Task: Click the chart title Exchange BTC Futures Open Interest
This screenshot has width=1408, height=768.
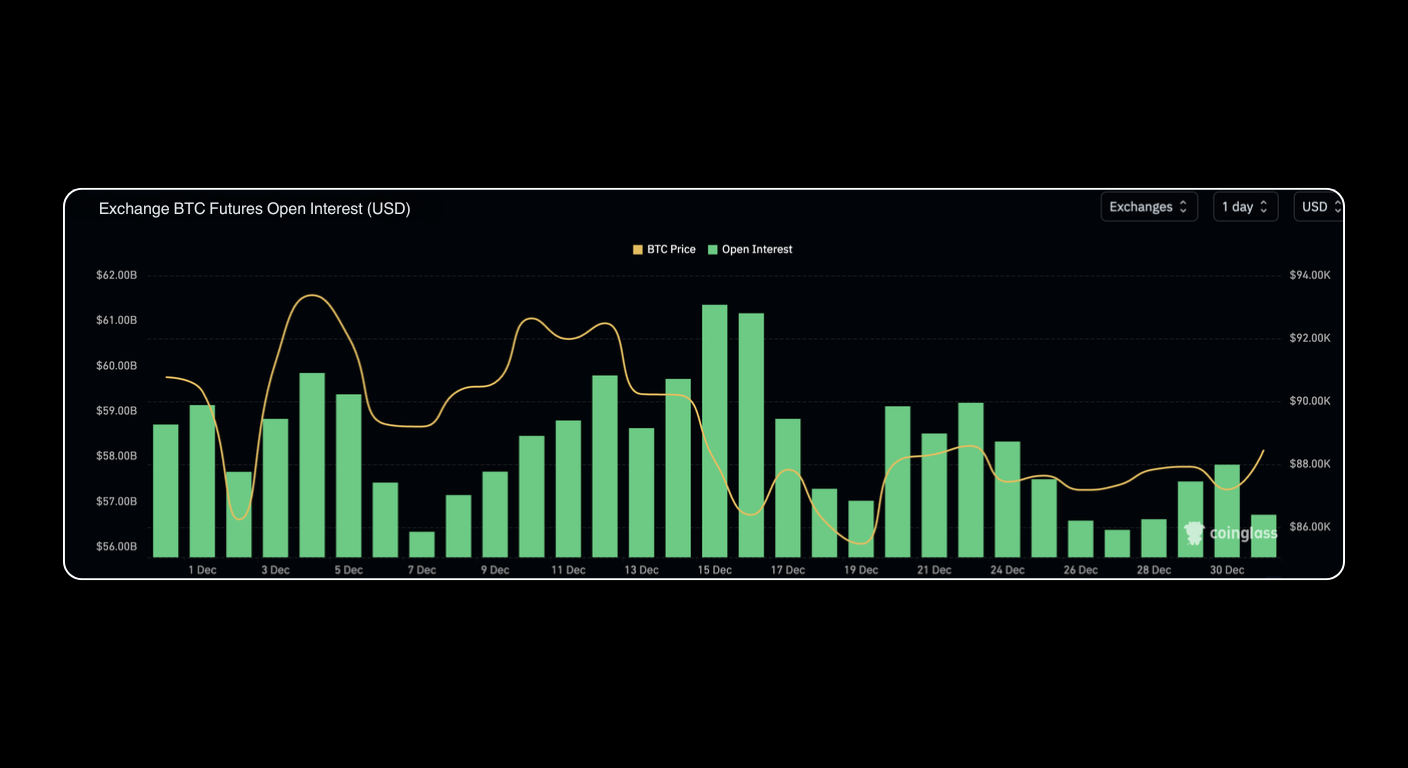Action: (x=254, y=208)
